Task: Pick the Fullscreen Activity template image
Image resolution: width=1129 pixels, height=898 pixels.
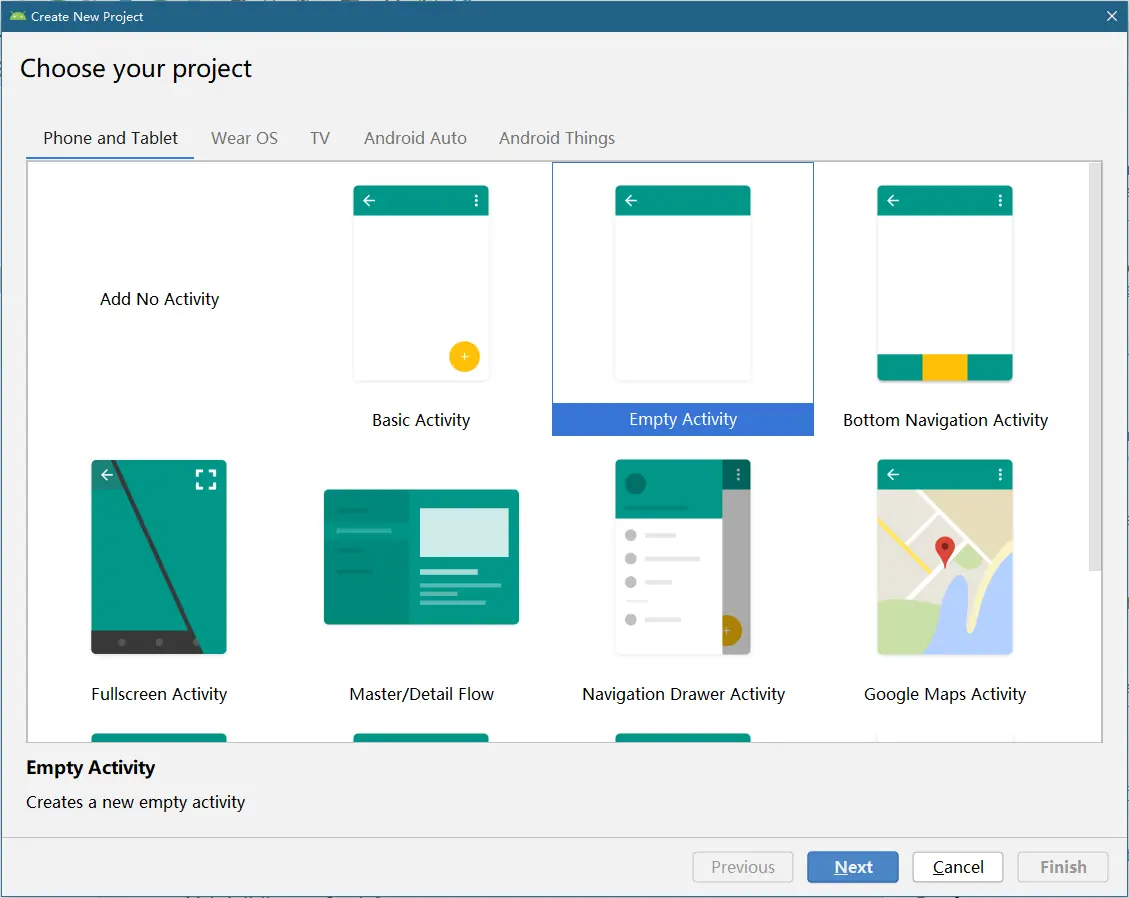Action: coord(158,557)
